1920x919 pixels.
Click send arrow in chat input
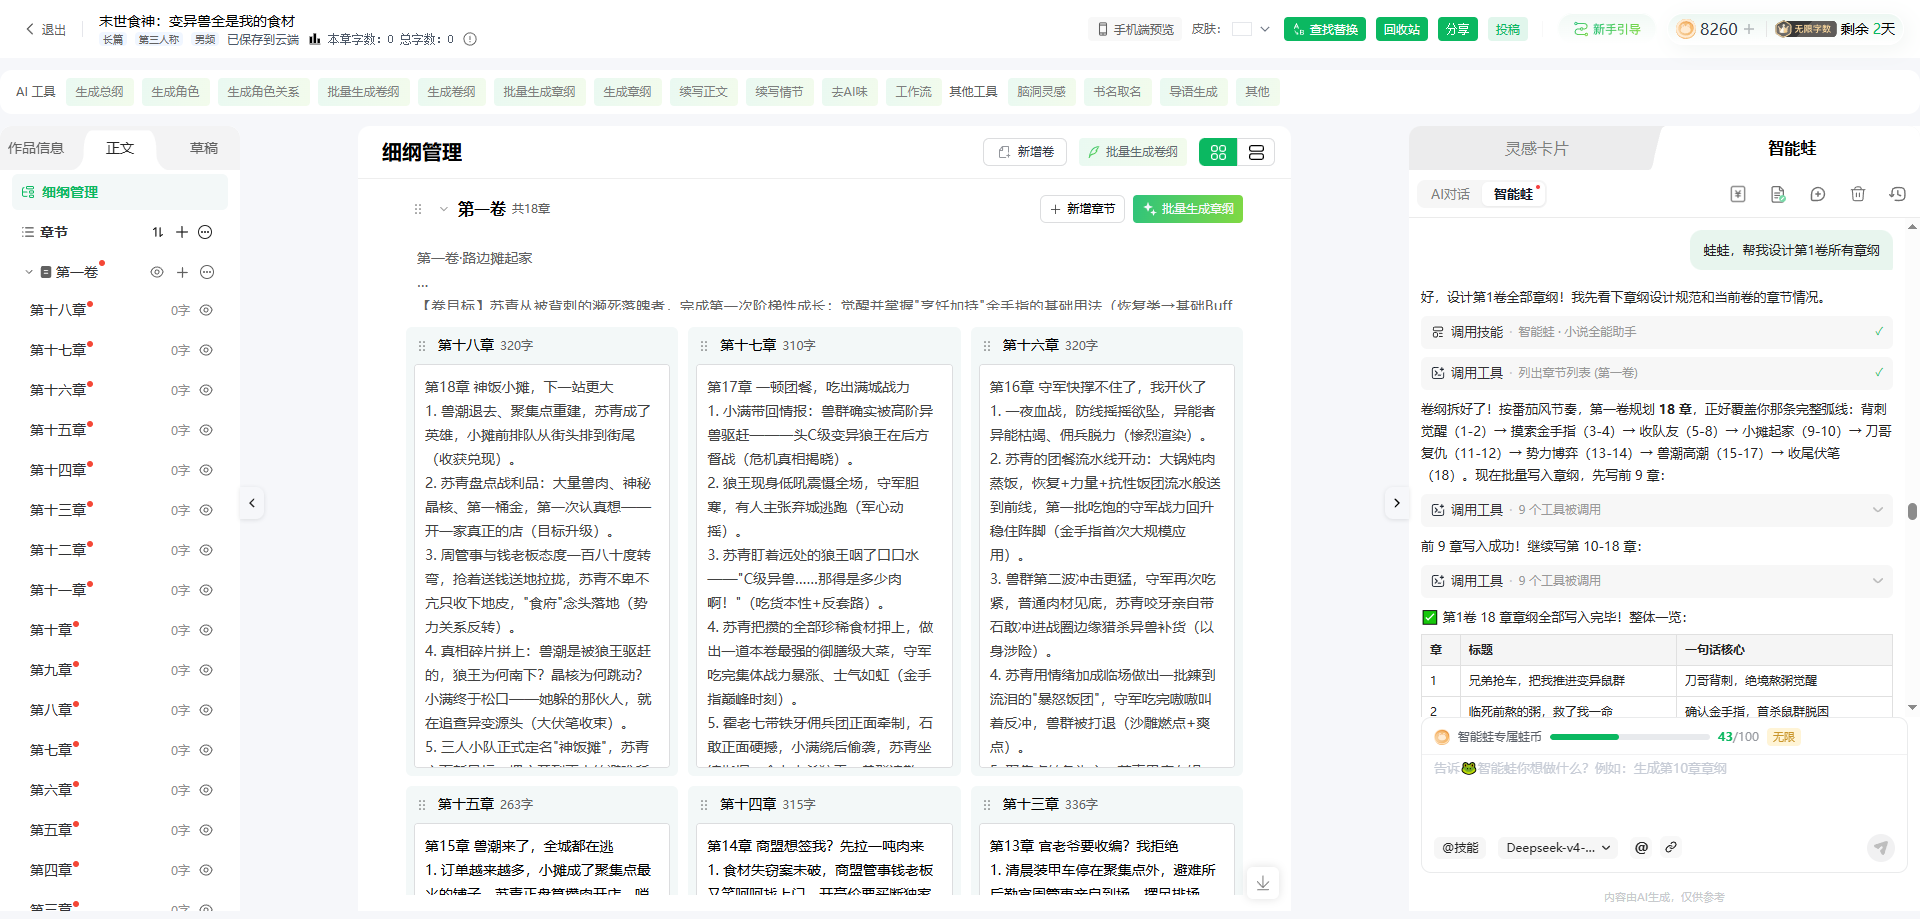click(x=1880, y=848)
